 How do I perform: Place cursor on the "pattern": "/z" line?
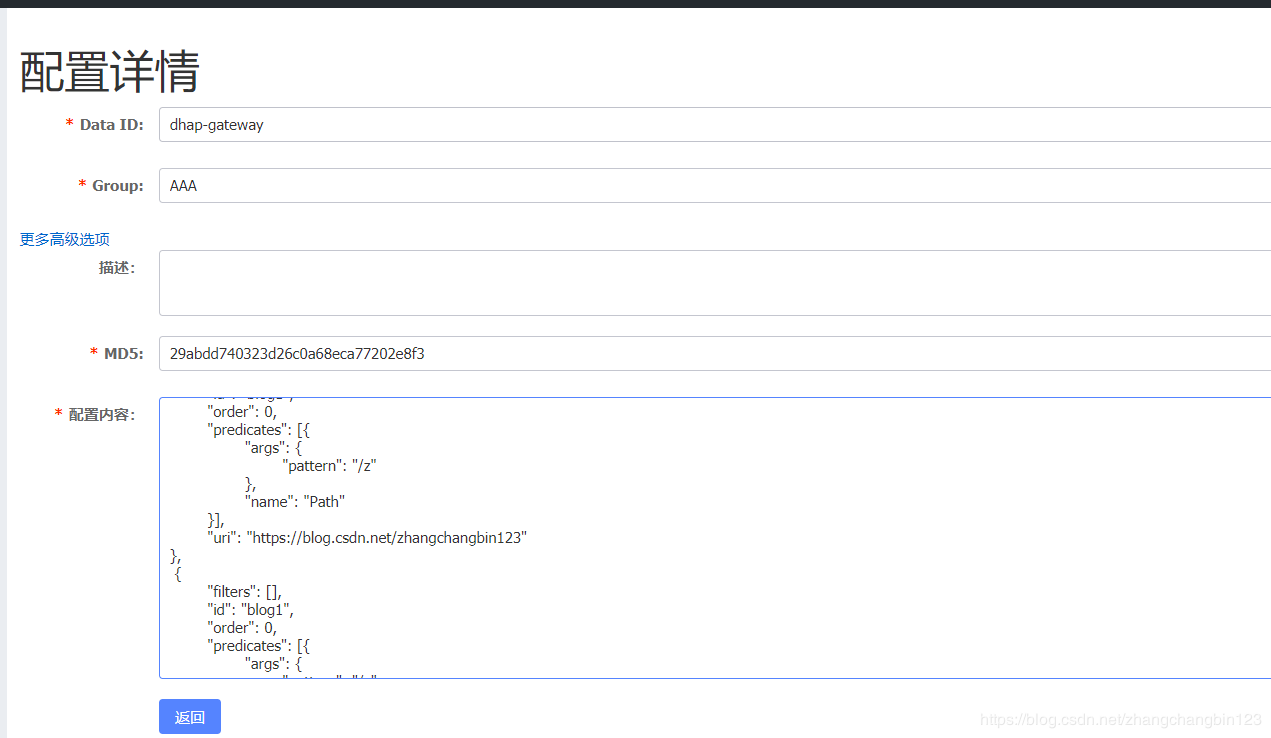point(330,466)
